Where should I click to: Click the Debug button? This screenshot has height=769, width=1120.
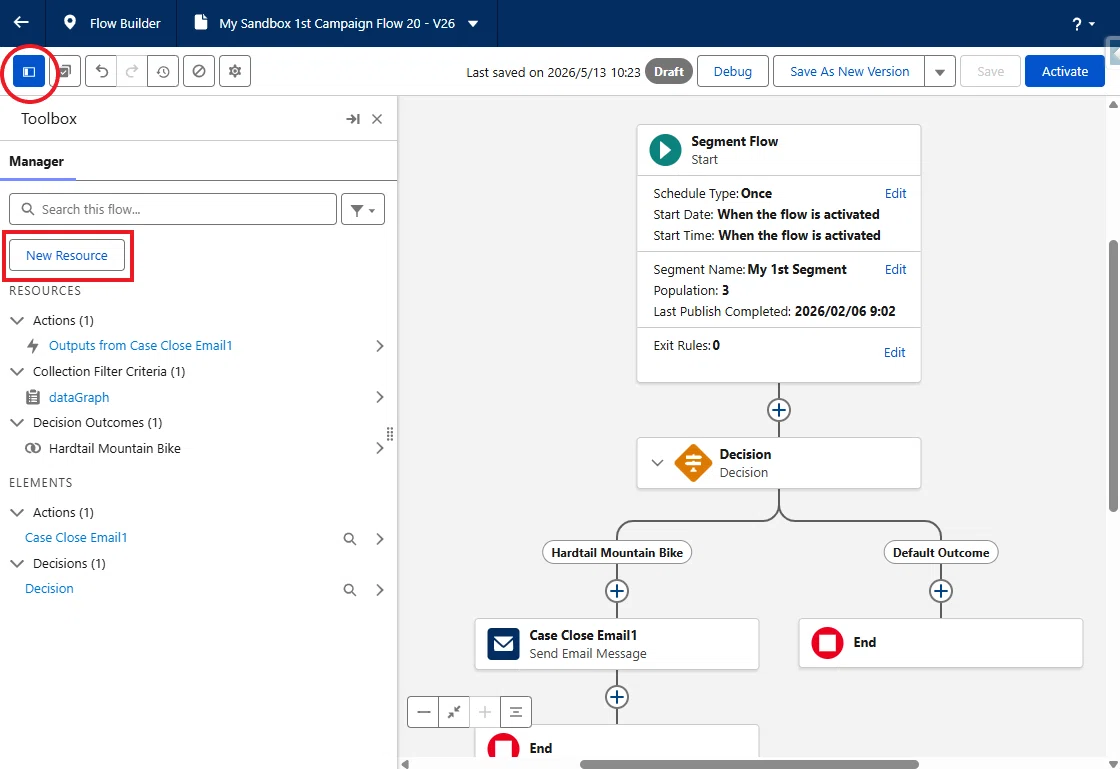coord(733,71)
